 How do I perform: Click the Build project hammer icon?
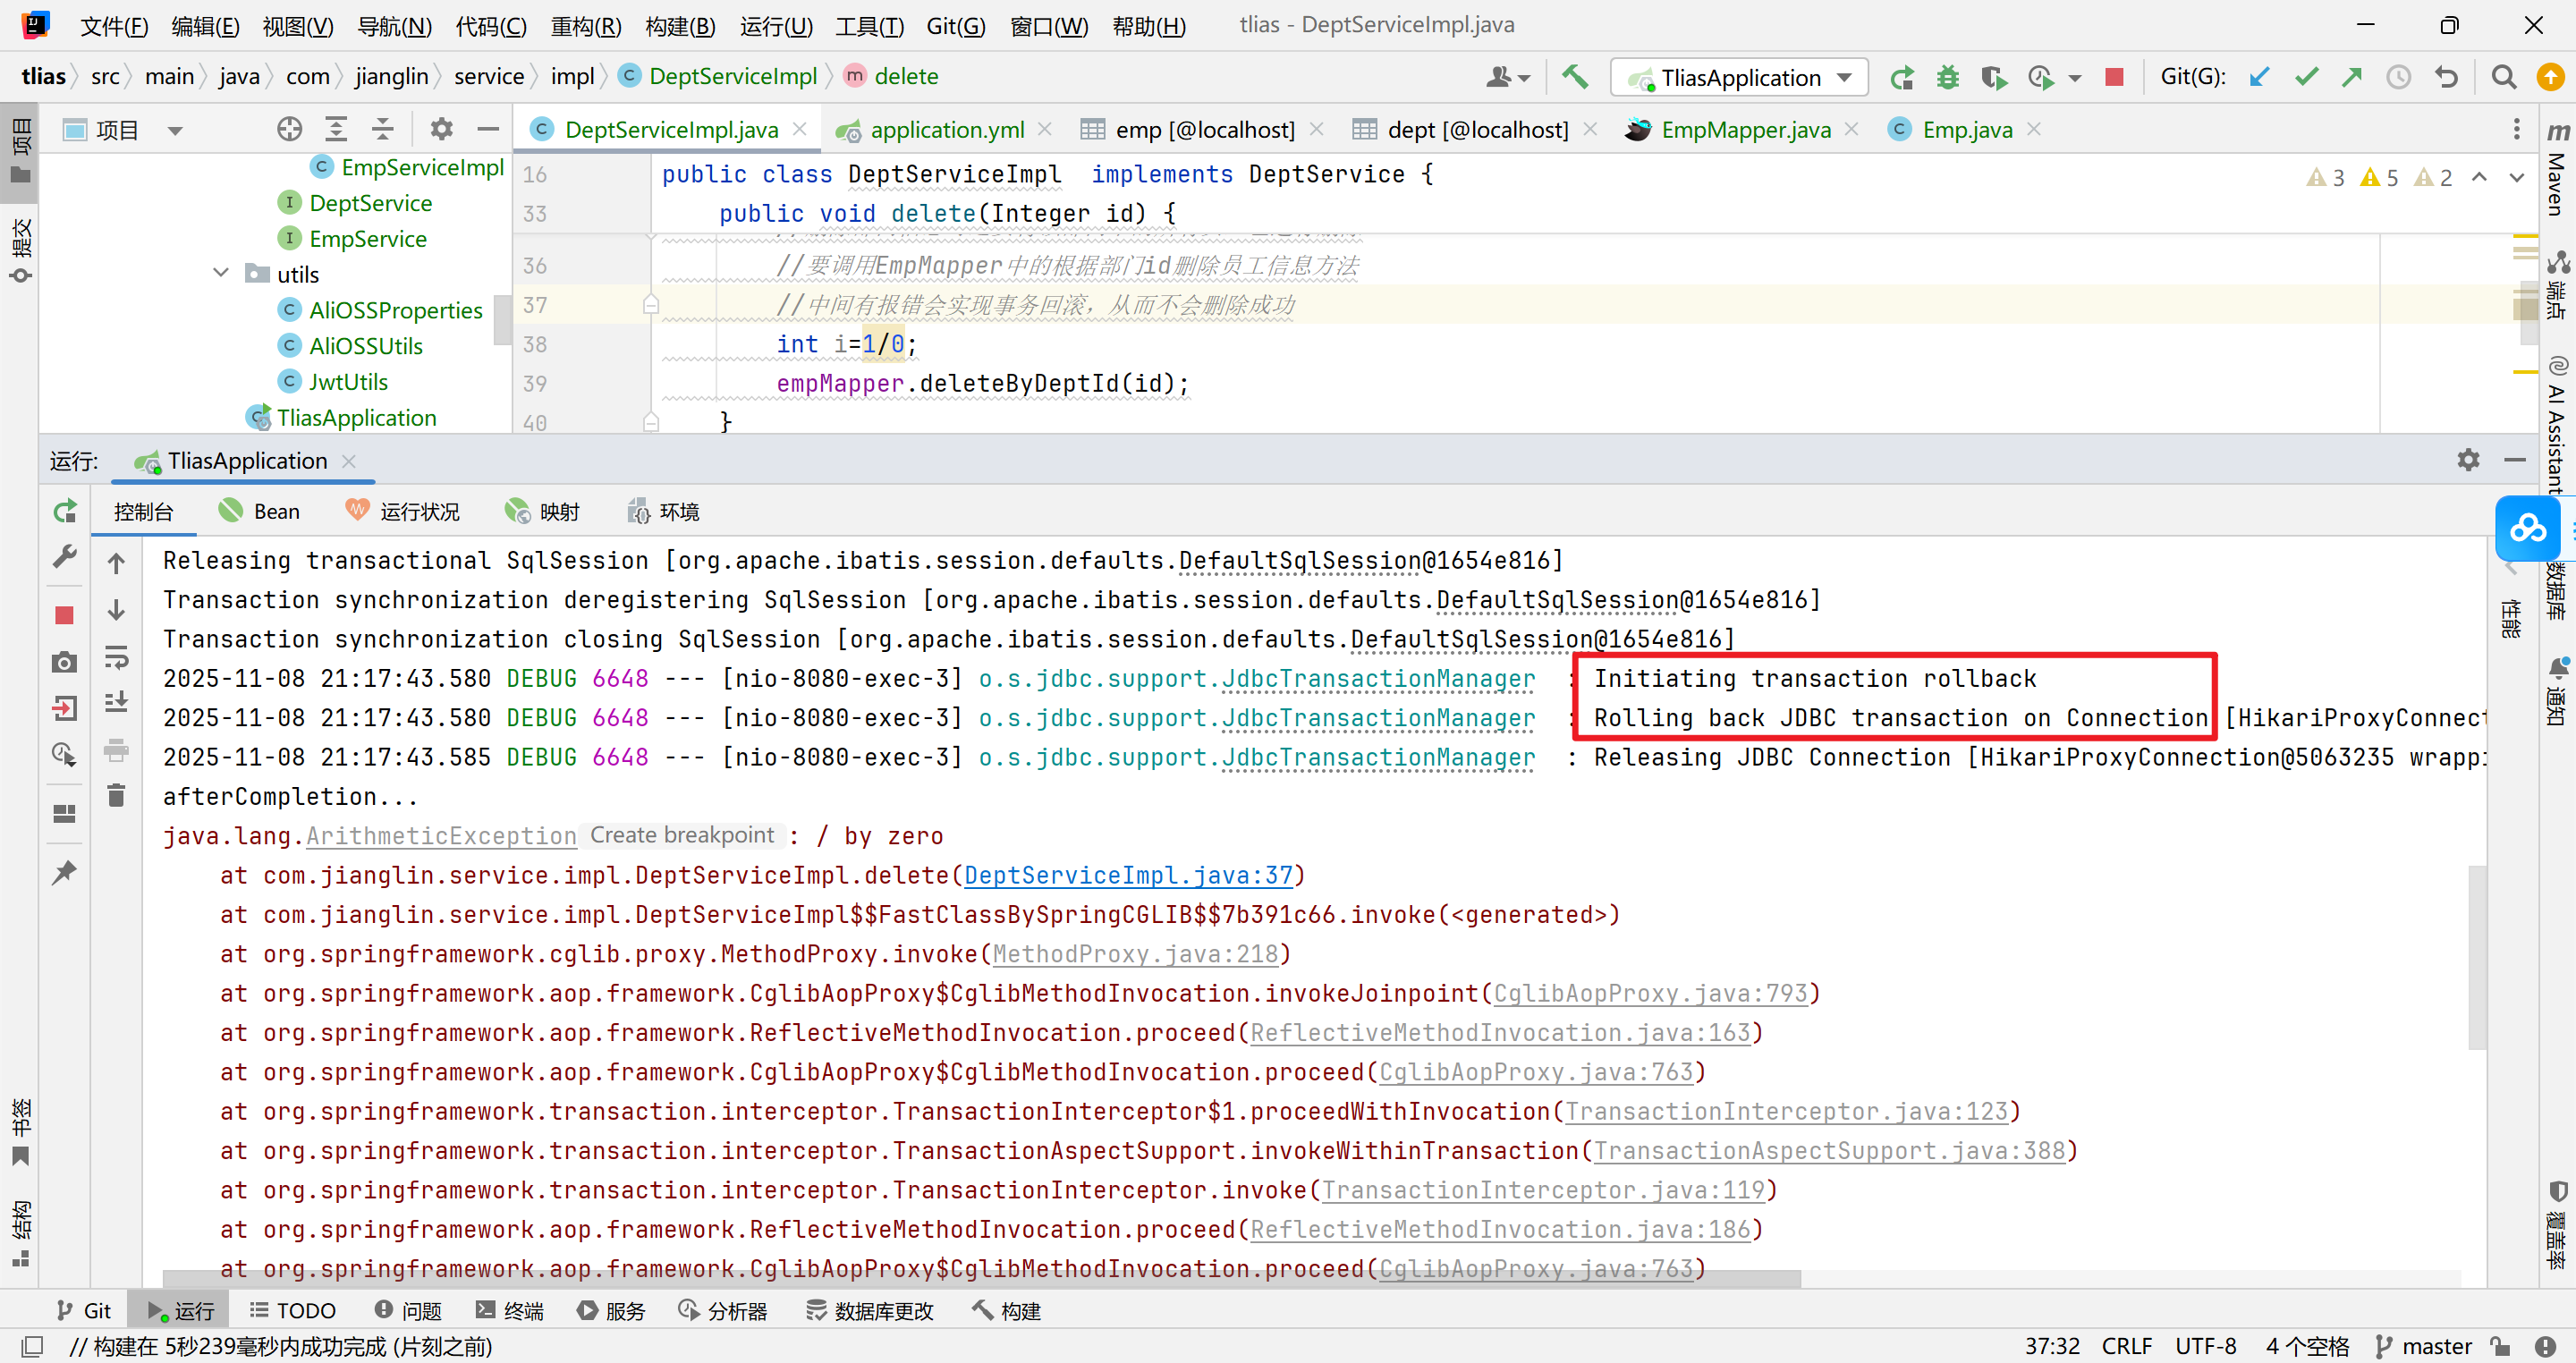1575,77
